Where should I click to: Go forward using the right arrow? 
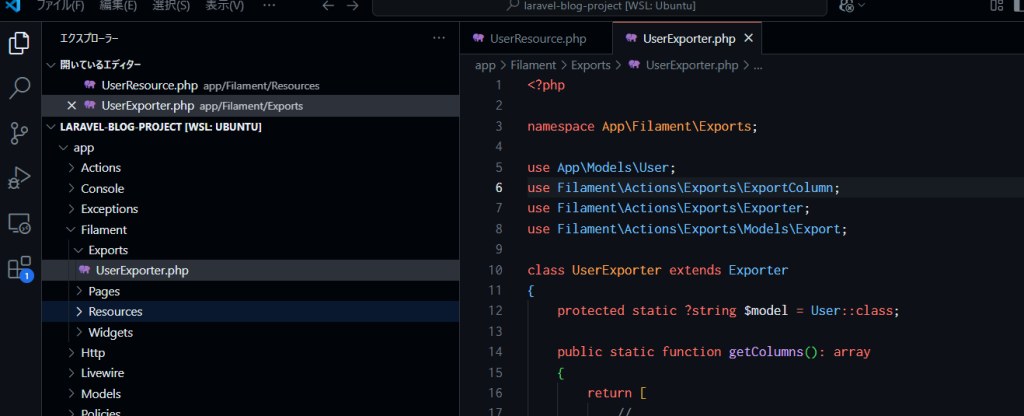pyautogui.click(x=353, y=6)
